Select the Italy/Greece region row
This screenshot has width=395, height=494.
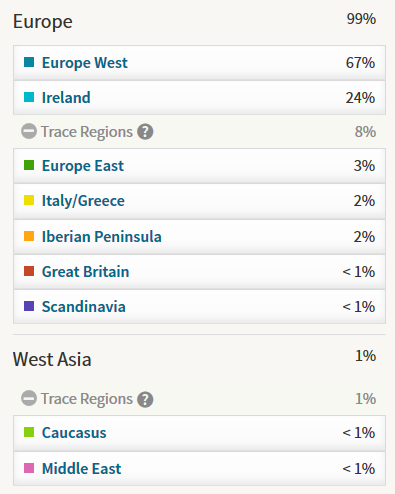[199, 201]
